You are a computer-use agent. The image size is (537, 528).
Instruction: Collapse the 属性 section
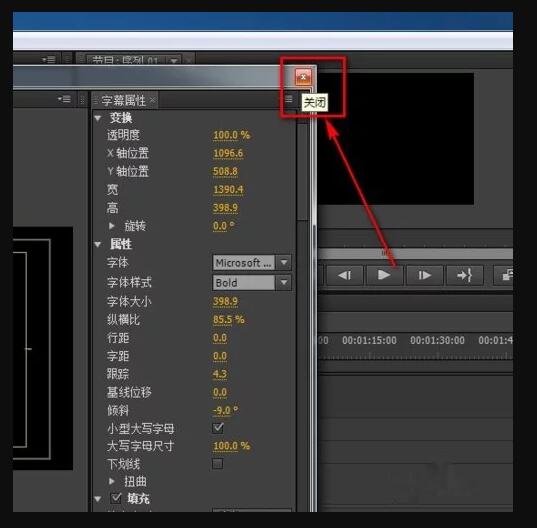(98, 244)
